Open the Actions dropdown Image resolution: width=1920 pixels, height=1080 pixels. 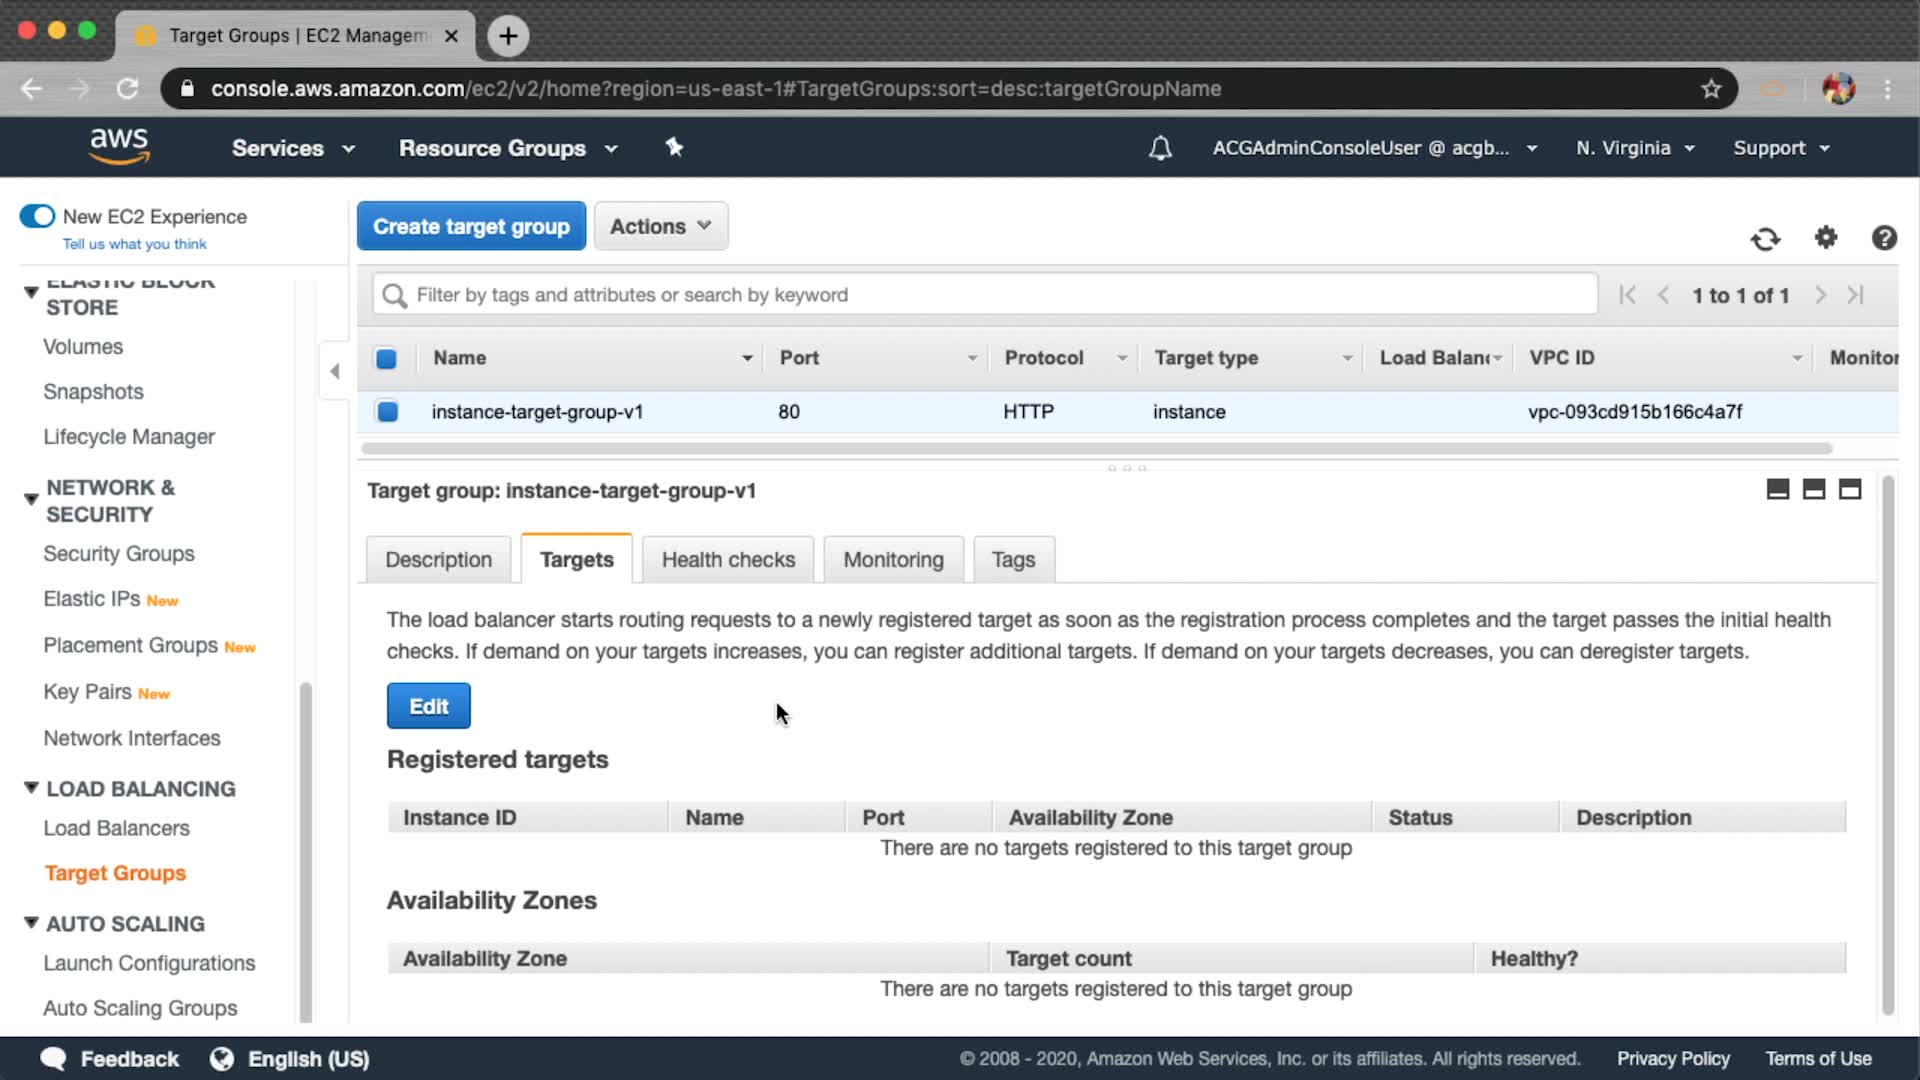click(660, 226)
